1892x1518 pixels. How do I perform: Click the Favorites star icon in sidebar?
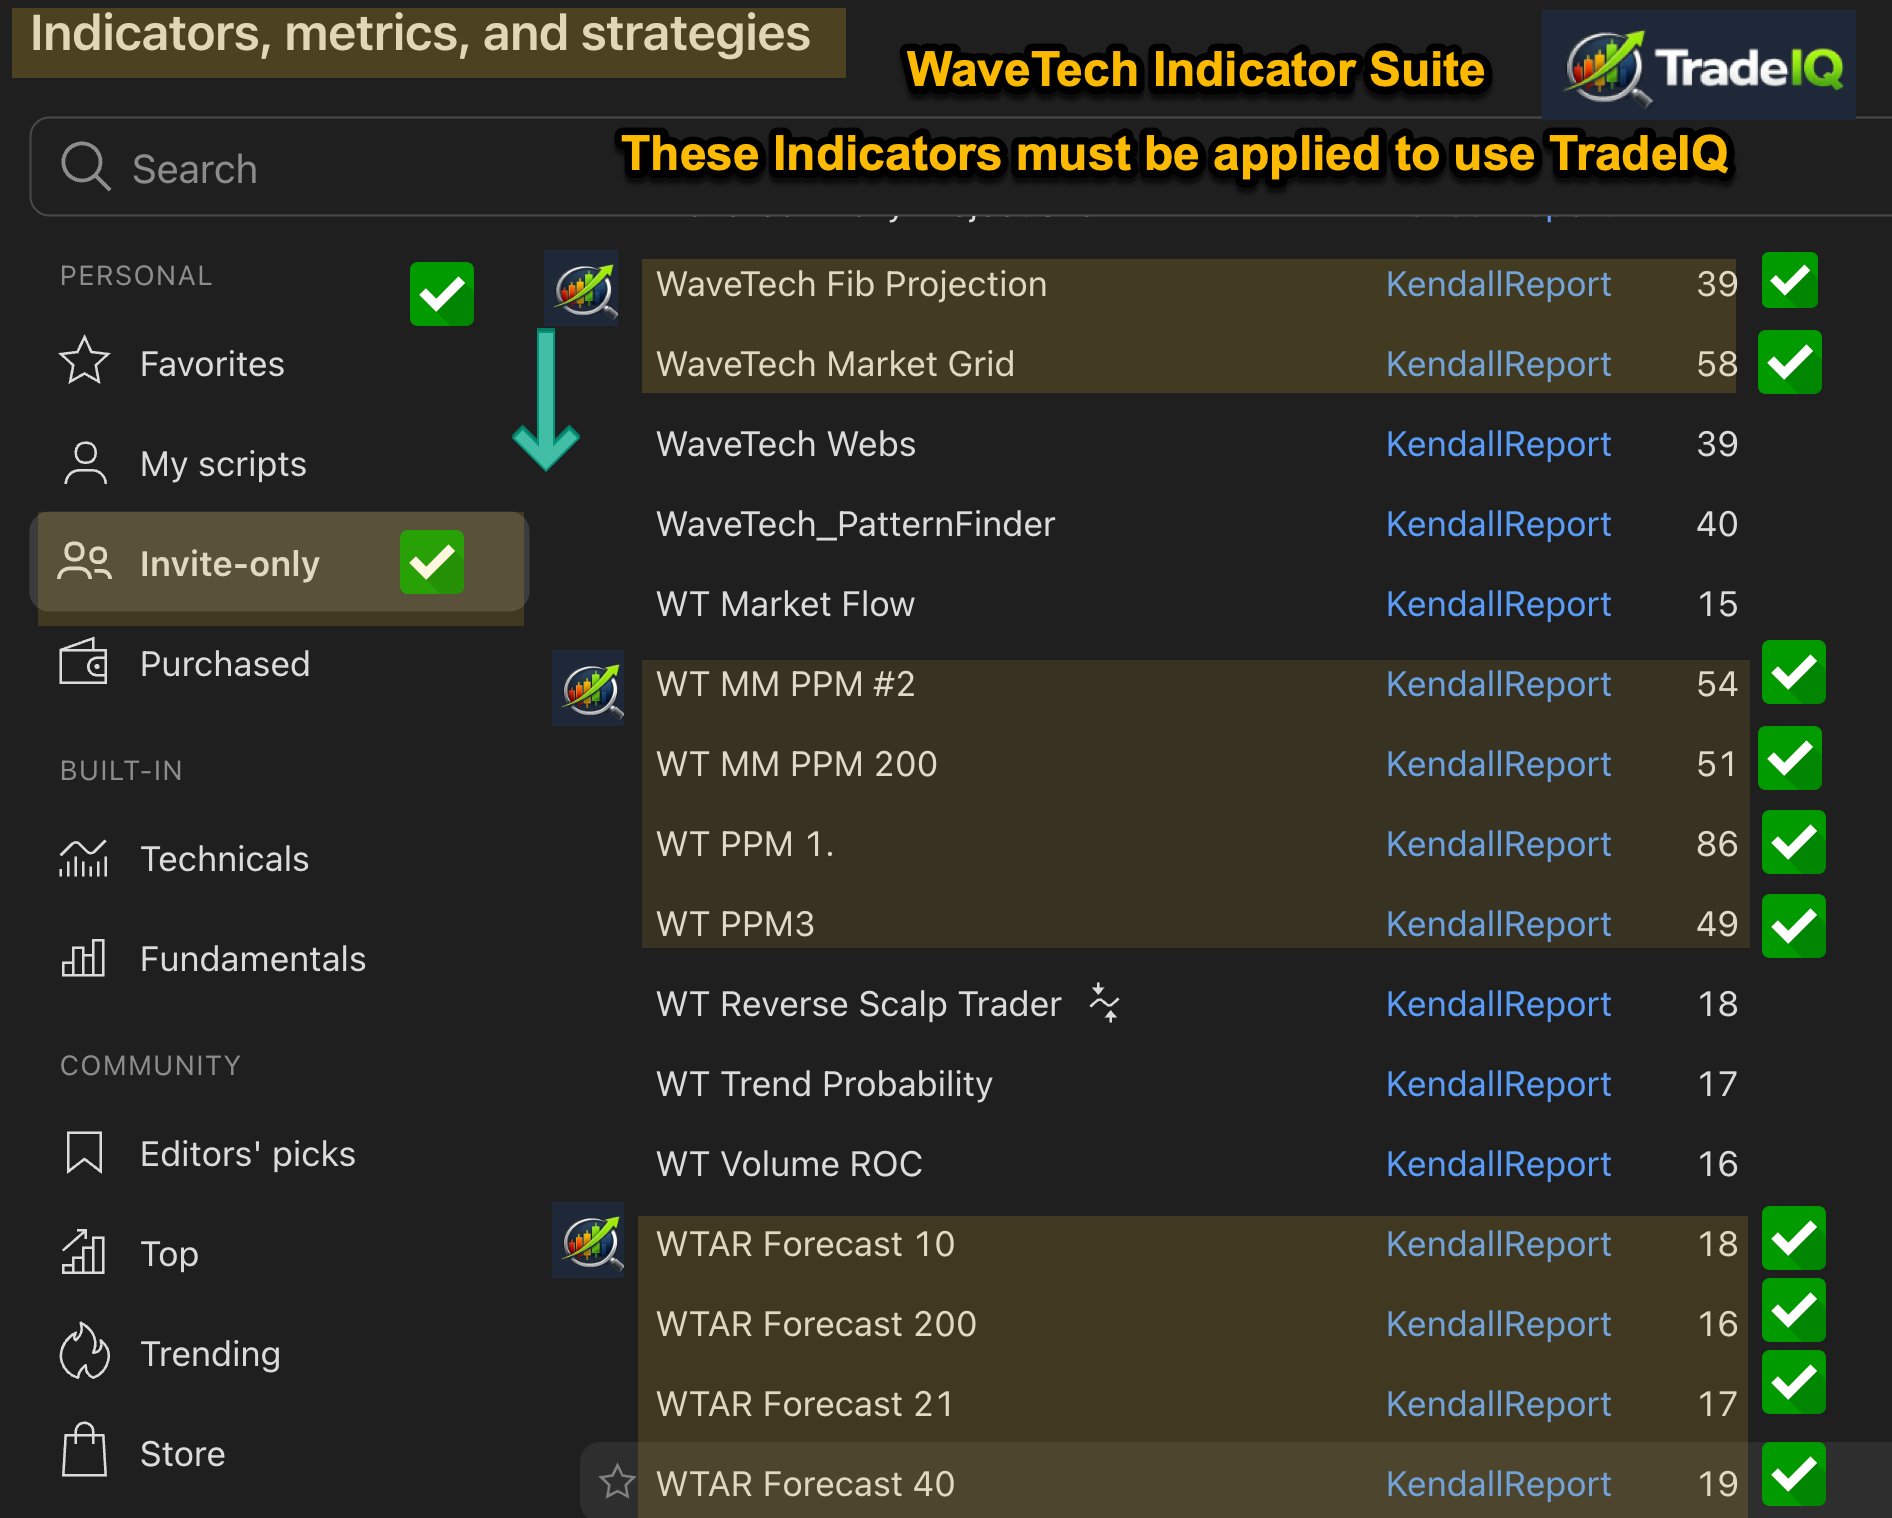pyautogui.click(x=85, y=363)
